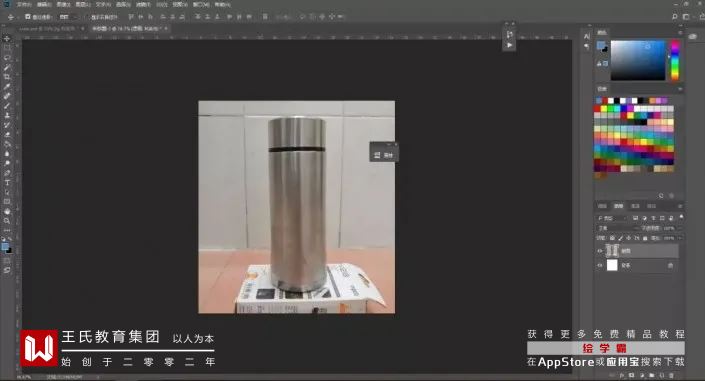Toggle the Auto-Select checkbox
The width and height of the screenshot is (705, 381).
(x=28, y=17)
